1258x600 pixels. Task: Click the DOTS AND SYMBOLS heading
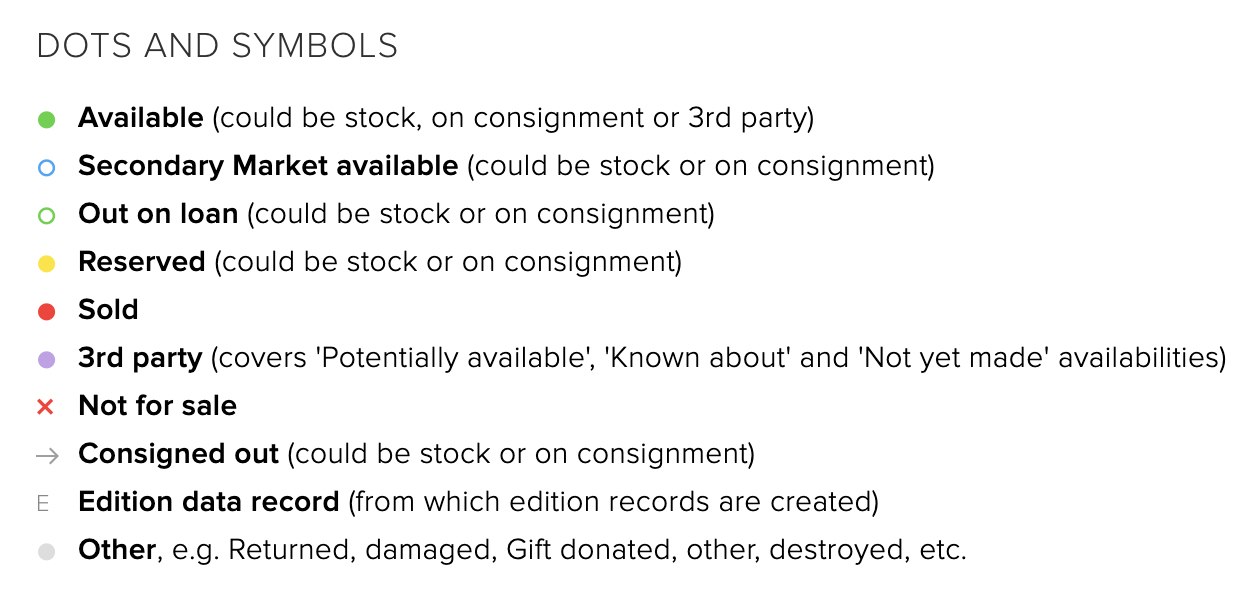coord(217,46)
